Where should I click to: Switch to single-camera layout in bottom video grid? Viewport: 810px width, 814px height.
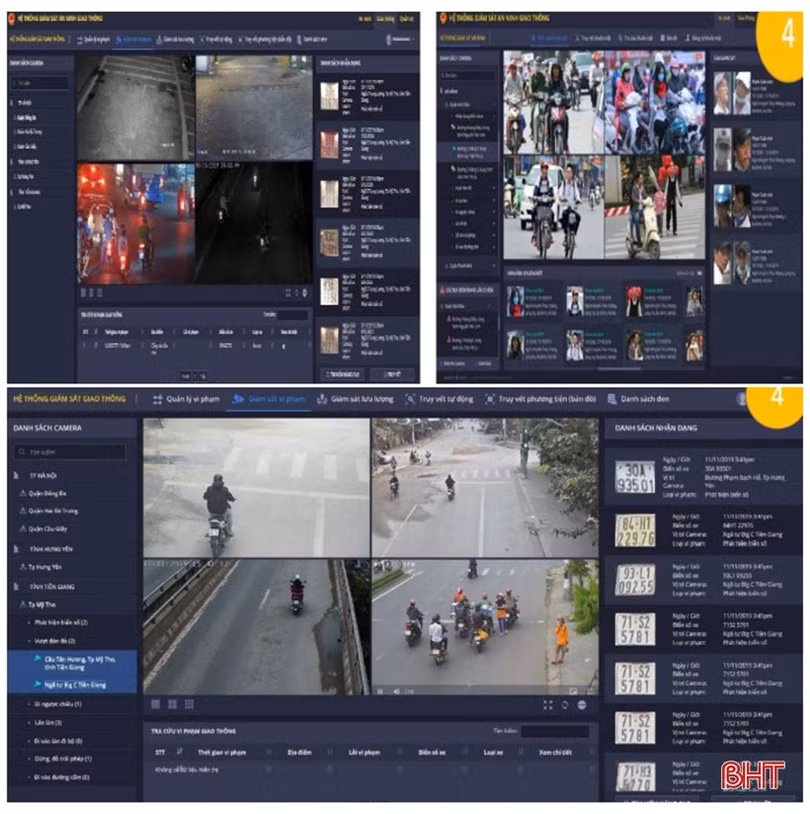[154, 704]
